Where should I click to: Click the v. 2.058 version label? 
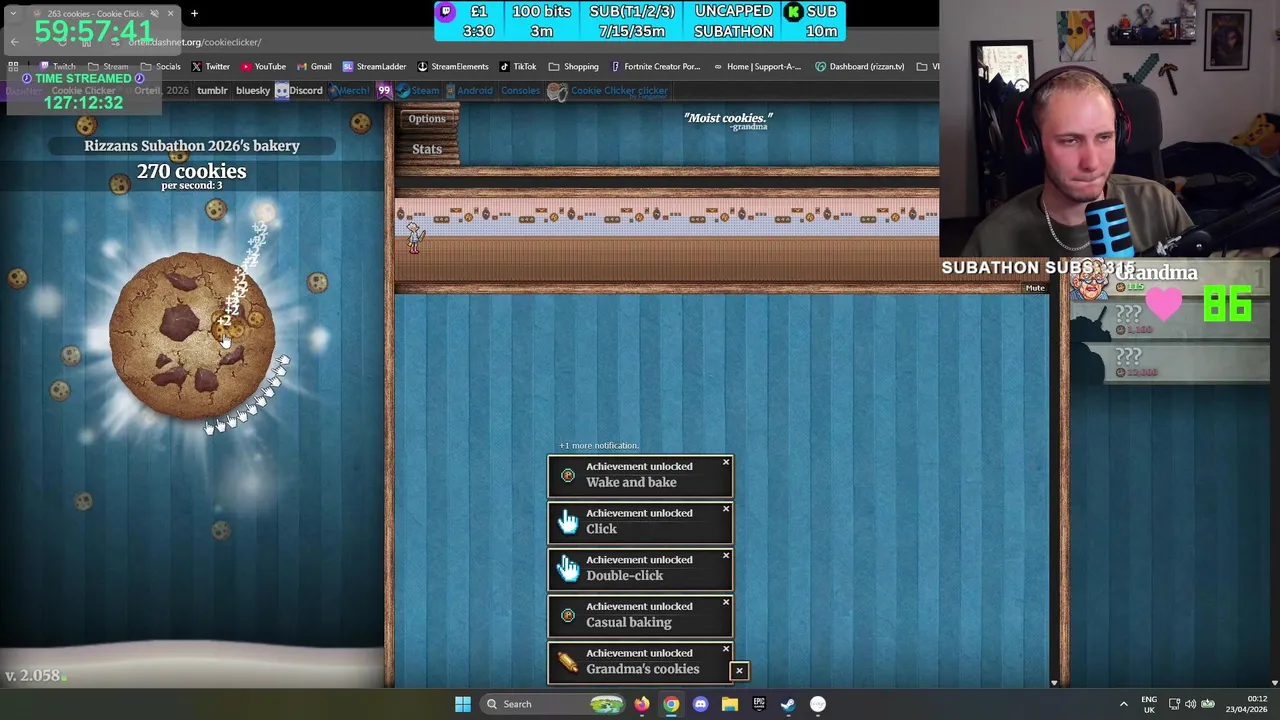[x=32, y=676]
